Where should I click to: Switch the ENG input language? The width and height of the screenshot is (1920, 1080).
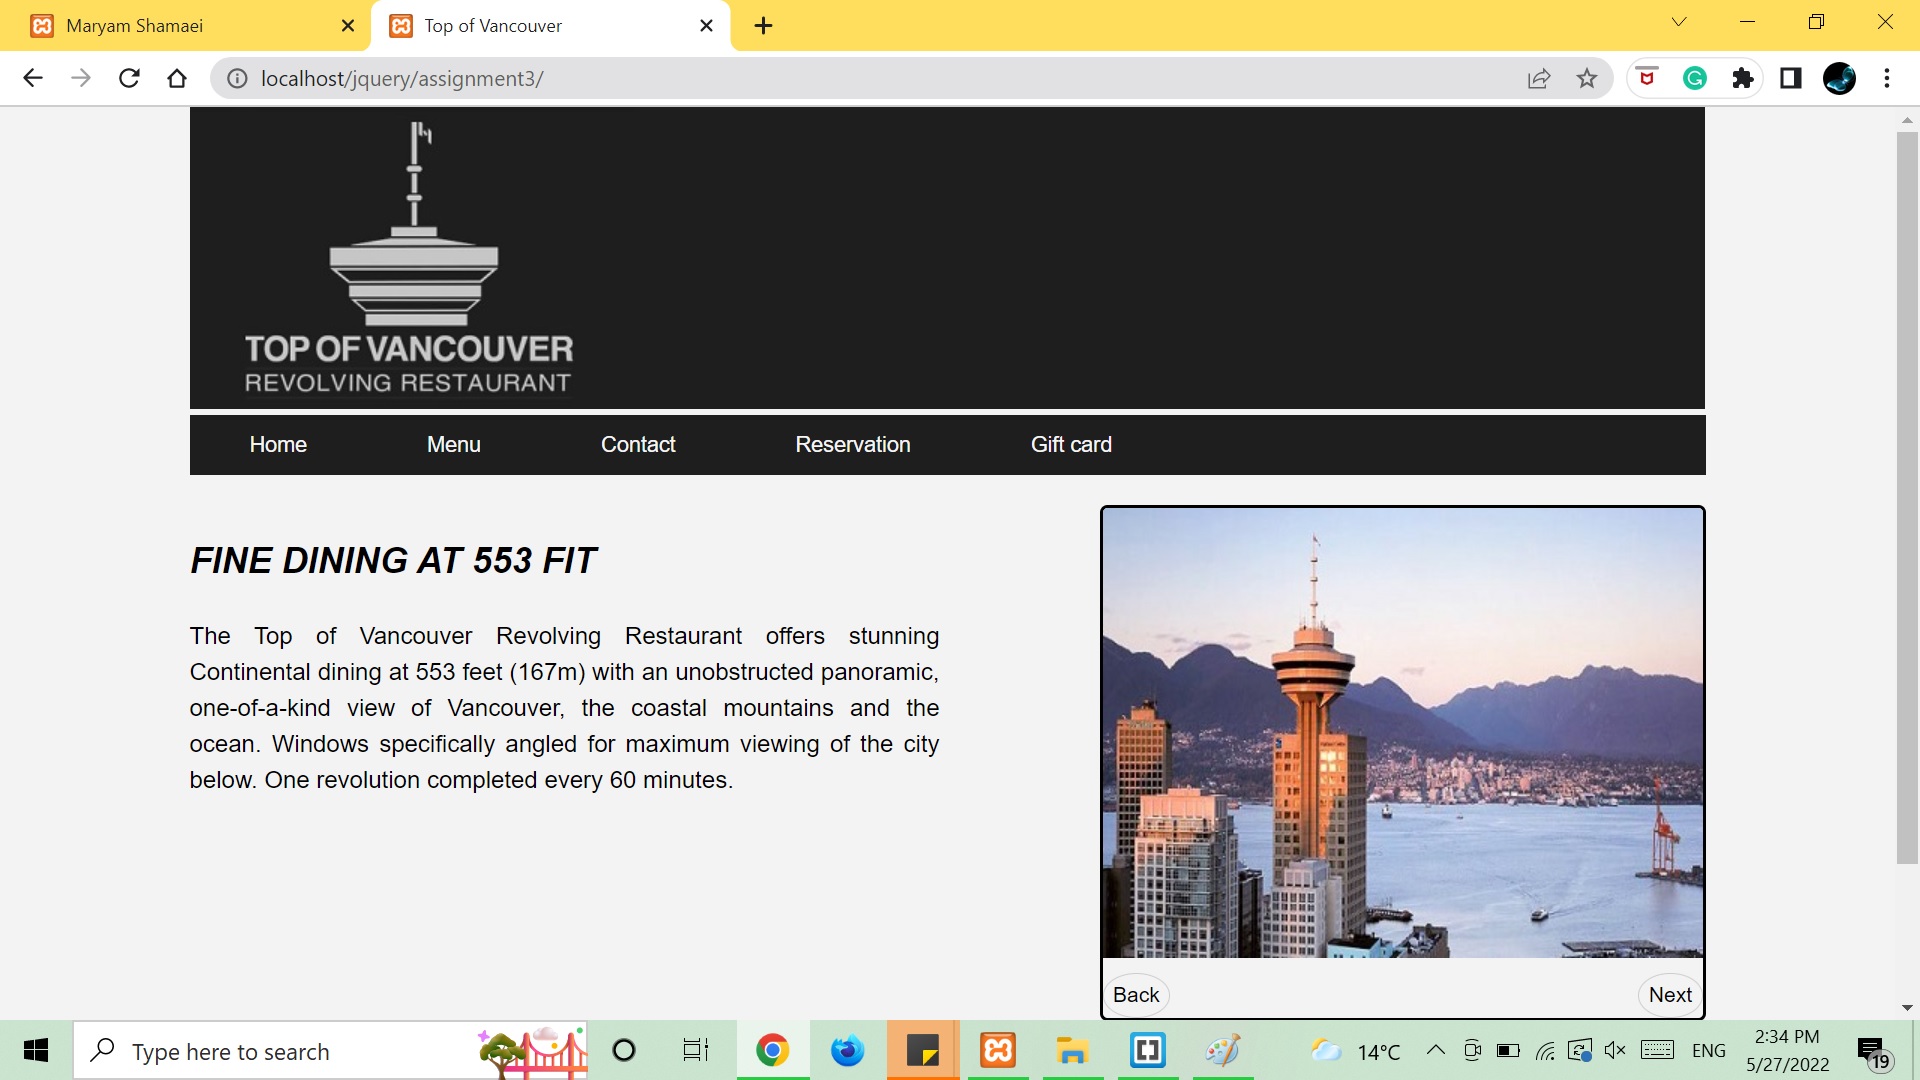coord(1709,1051)
